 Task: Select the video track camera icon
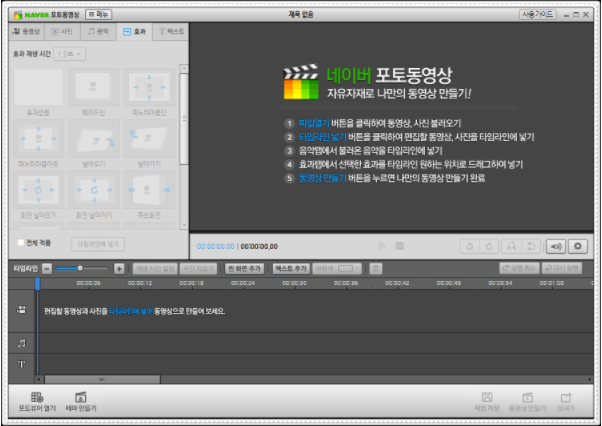[x=22, y=310]
